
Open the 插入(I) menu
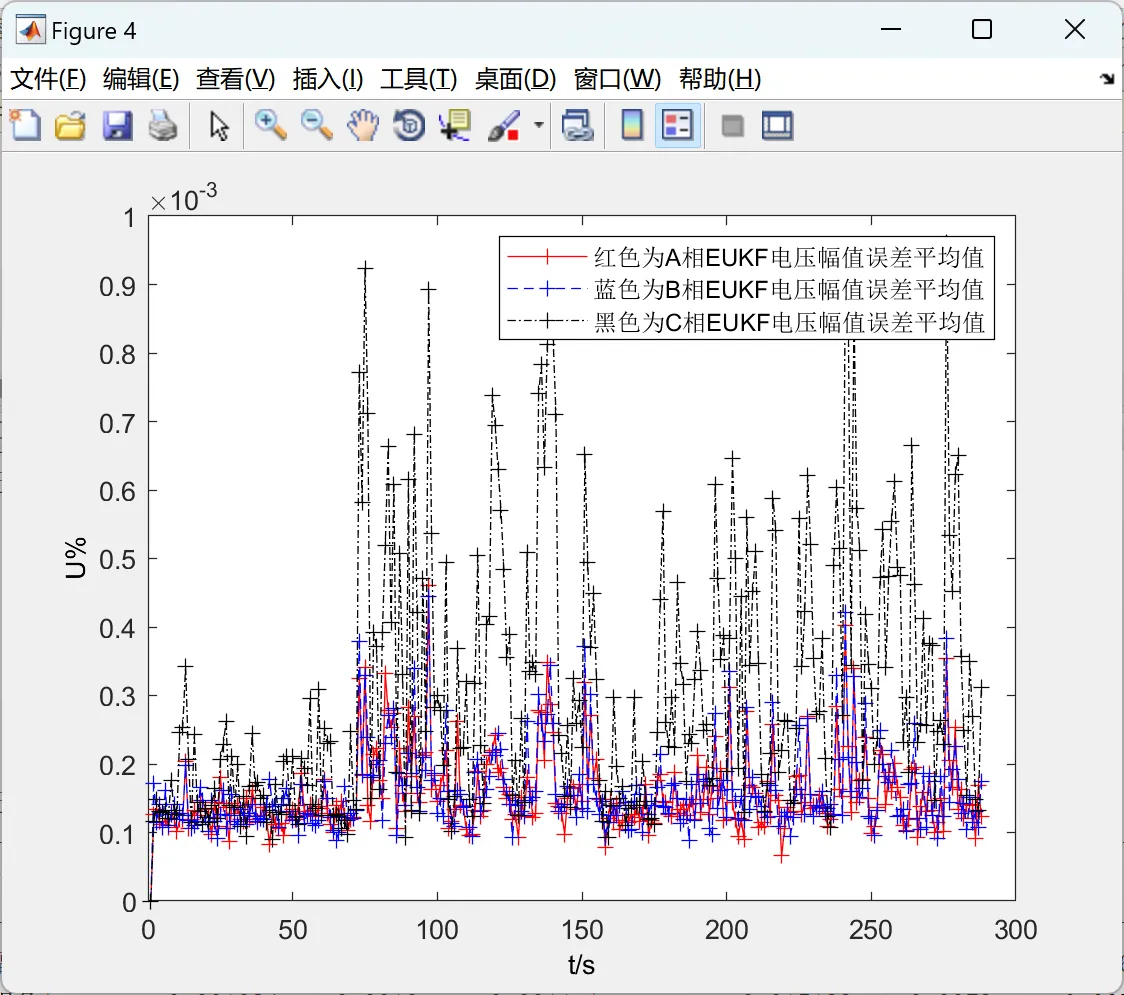point(328,79)
